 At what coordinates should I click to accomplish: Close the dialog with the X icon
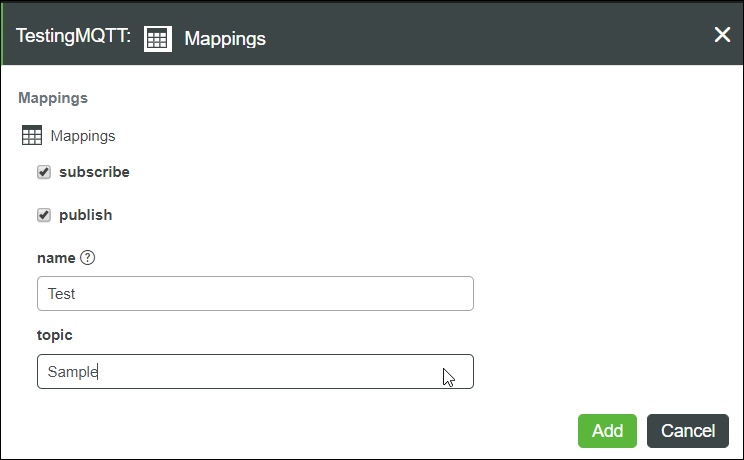pos(722,35)
